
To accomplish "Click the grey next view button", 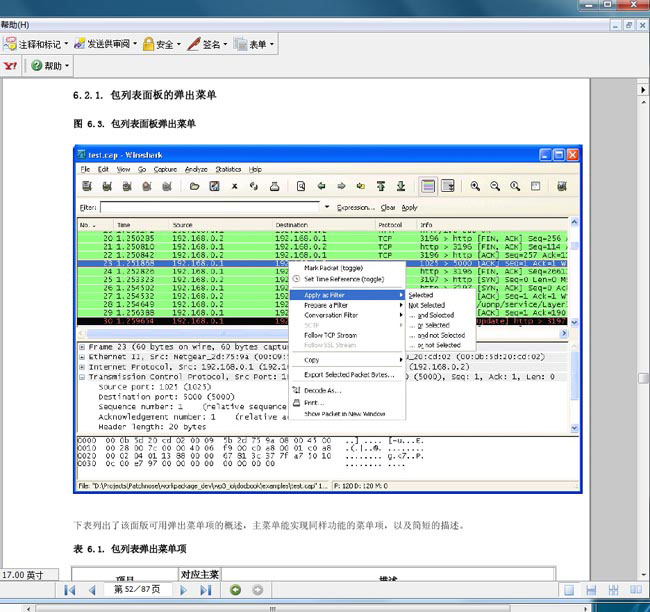I will click(x=257, y=590).
